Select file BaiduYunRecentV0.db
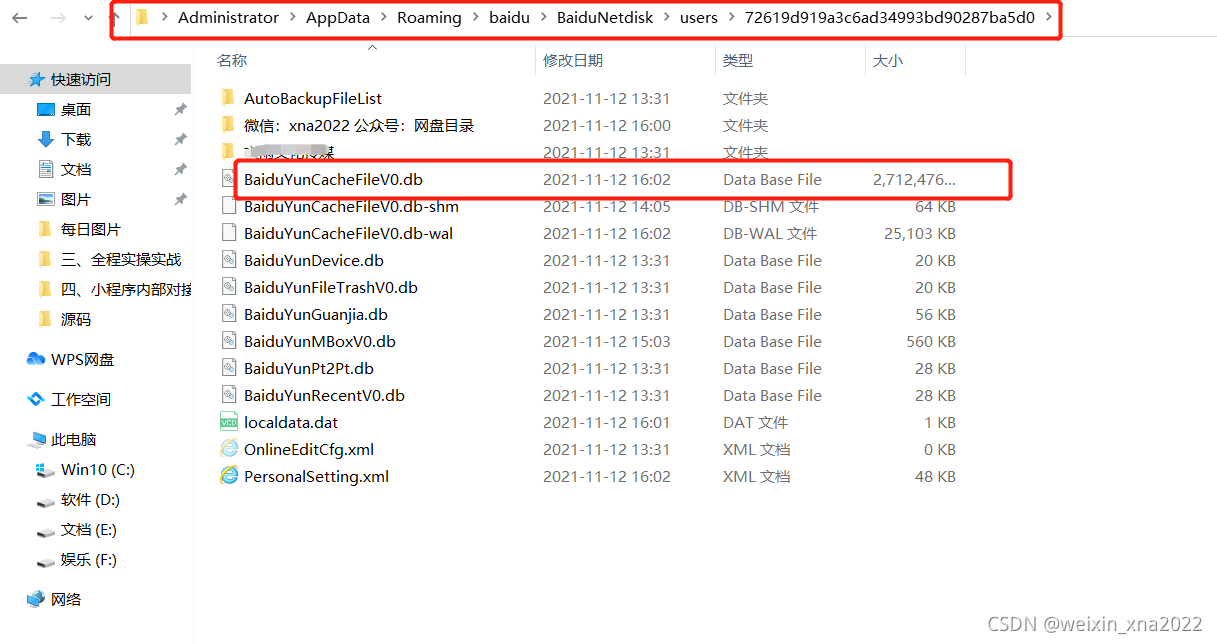1217x644 pixels. coord(324,396)
